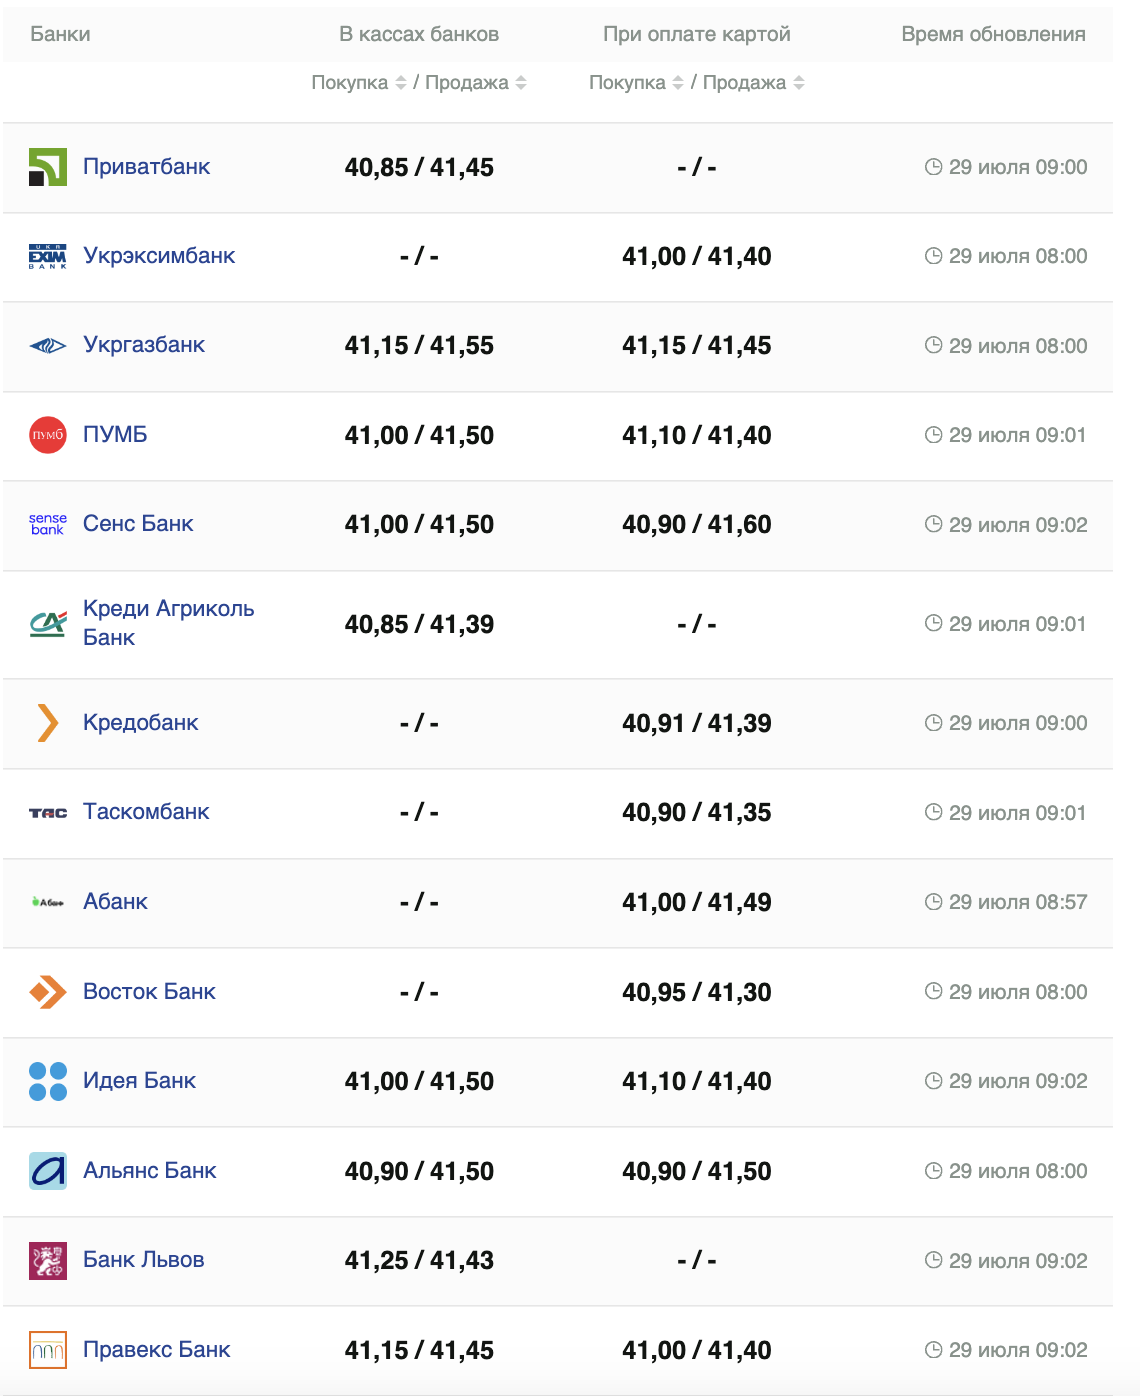Click the Креди Агриколь green logo
The height and width of the screenshot is (1396, 1140).
point(48,624)
